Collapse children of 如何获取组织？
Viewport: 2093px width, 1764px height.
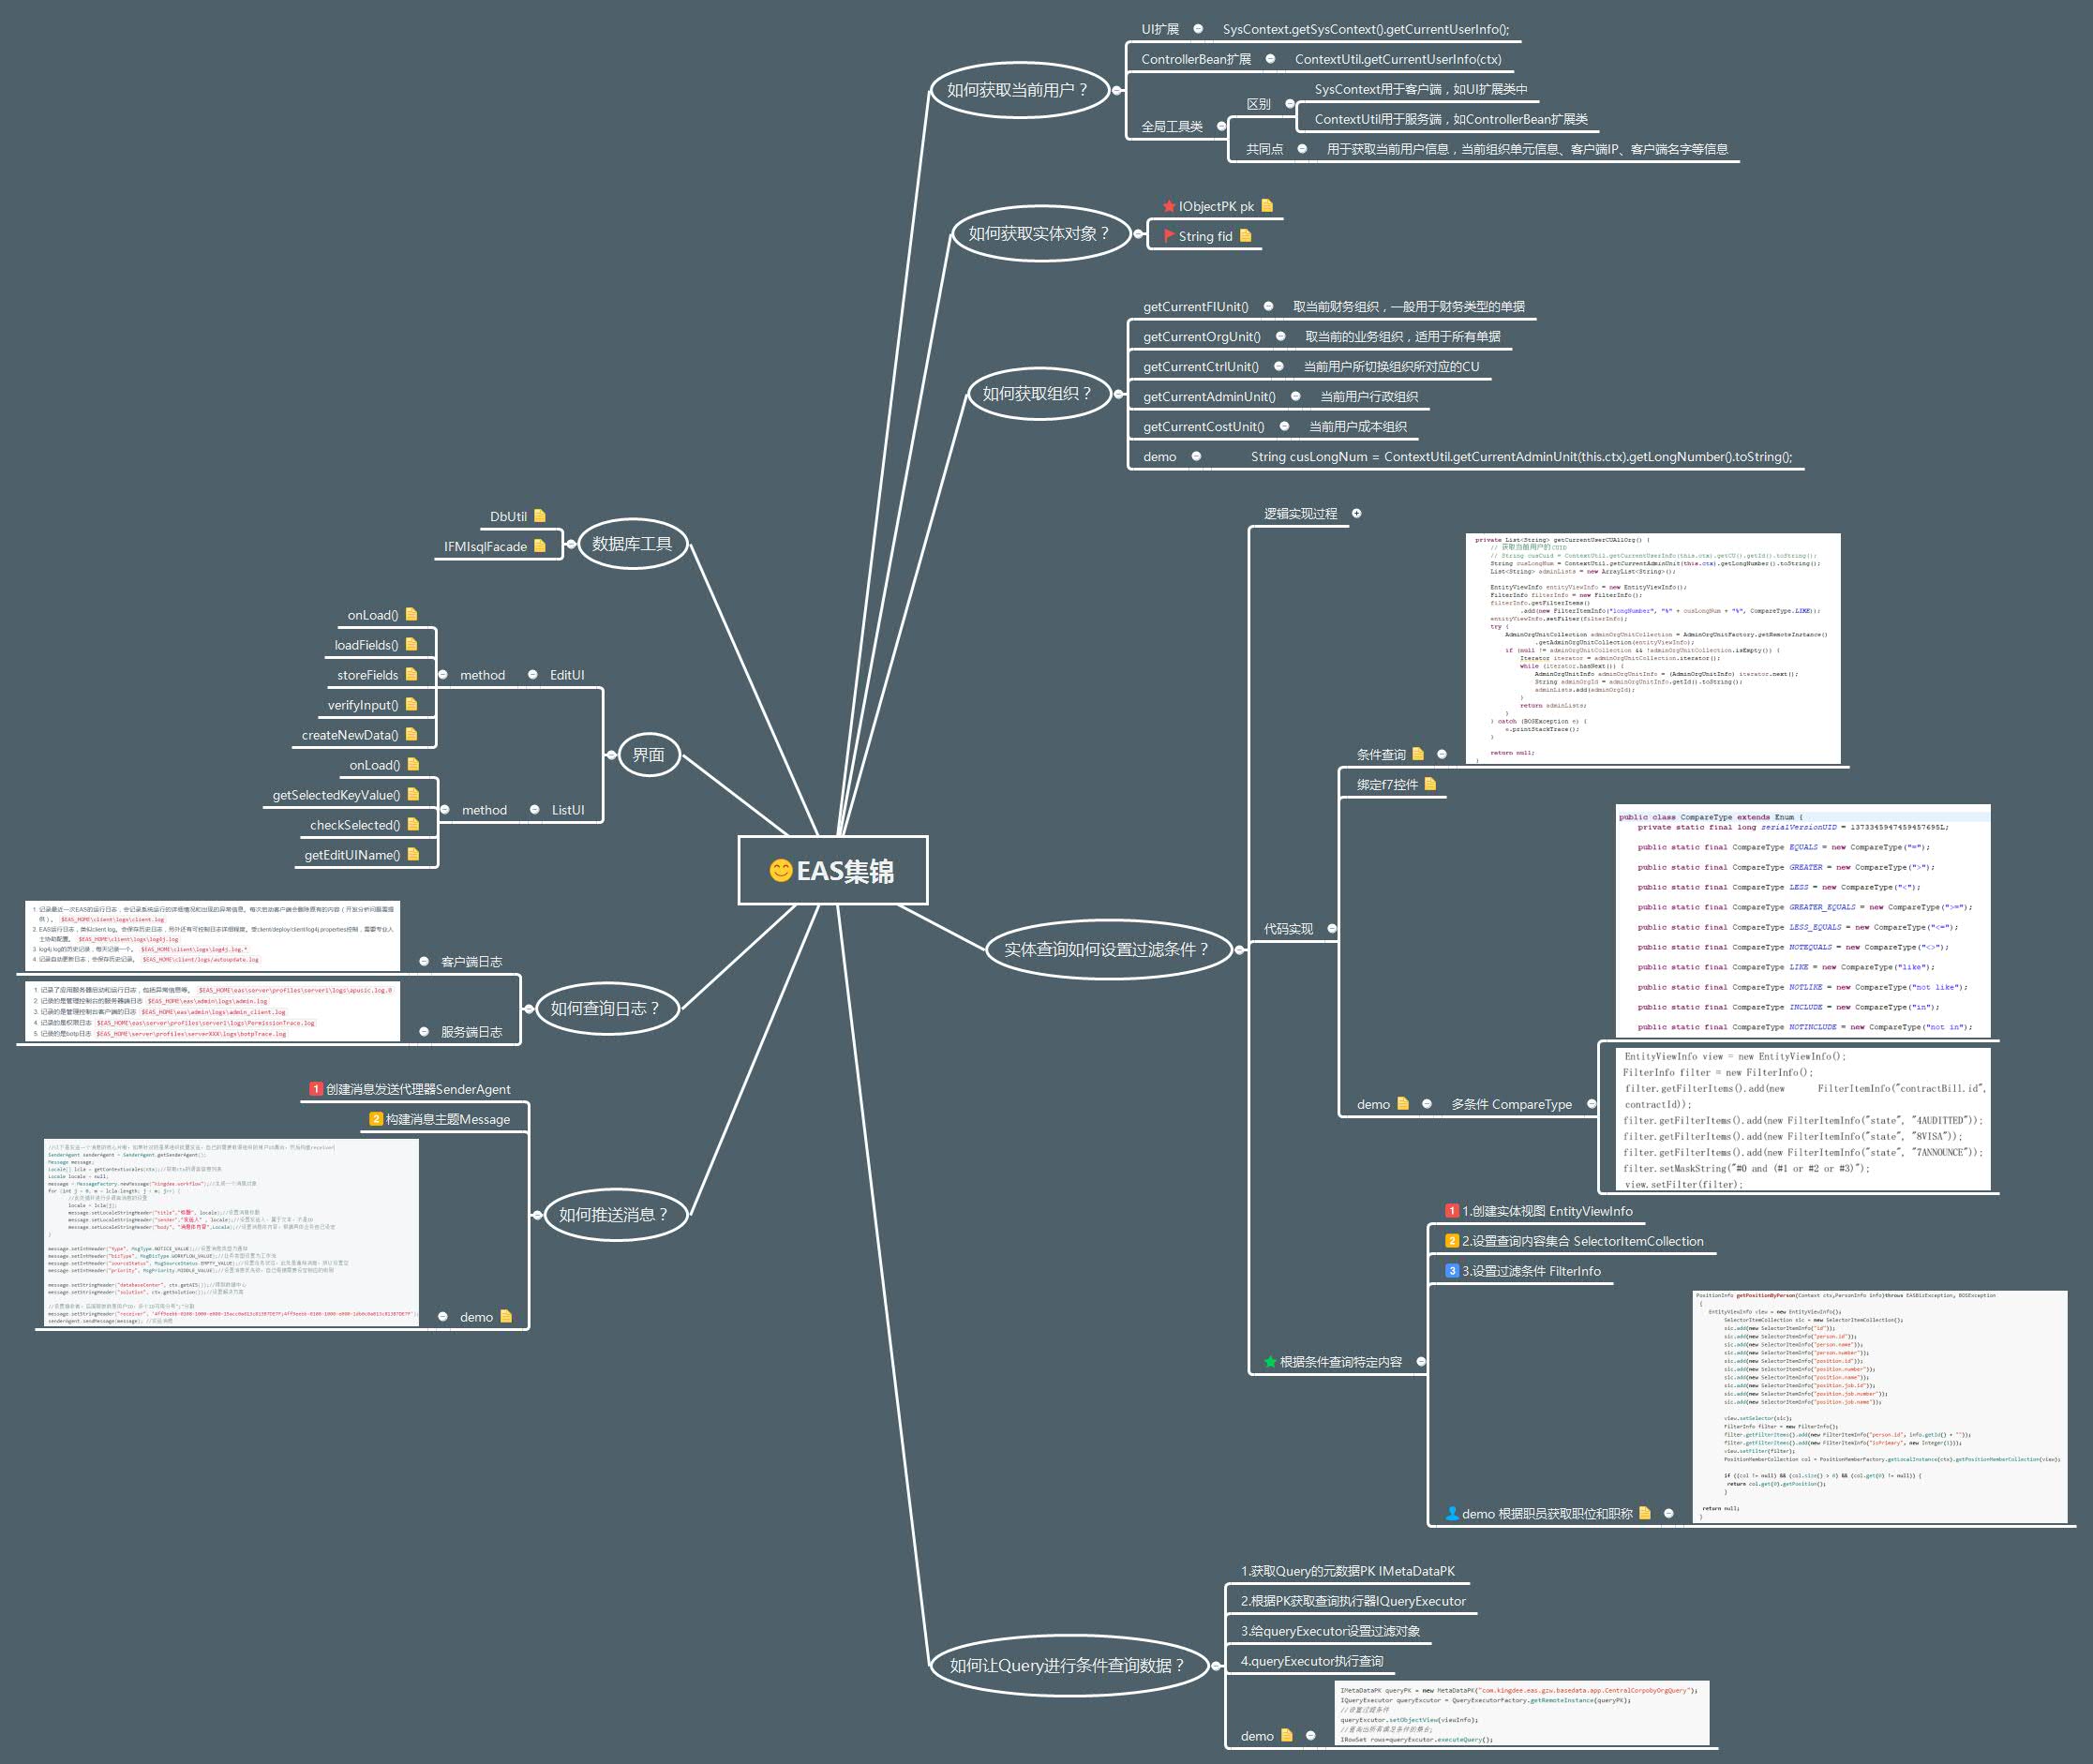[x=1119, y=394]
